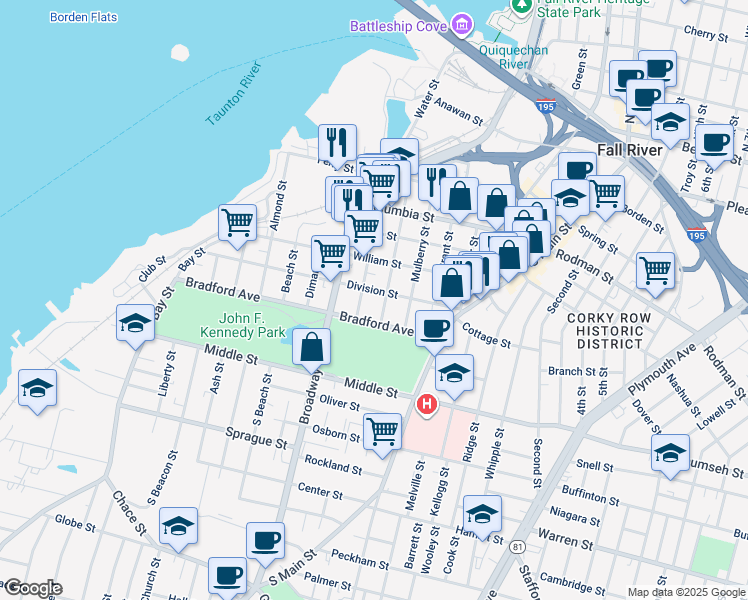Select the Anawan St street label
Screen dimensions: 748x600
pyautogui.click(x=458, y=112)
